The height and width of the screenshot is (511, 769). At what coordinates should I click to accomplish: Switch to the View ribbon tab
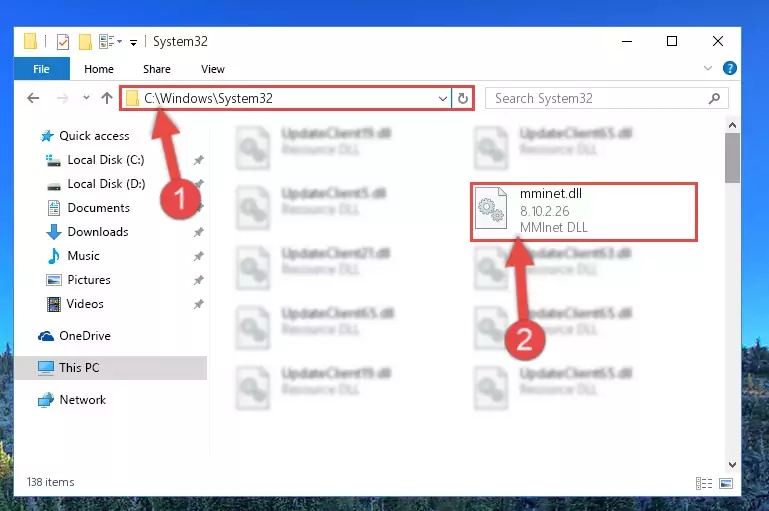pyautogui.click(x=213, y=69)
